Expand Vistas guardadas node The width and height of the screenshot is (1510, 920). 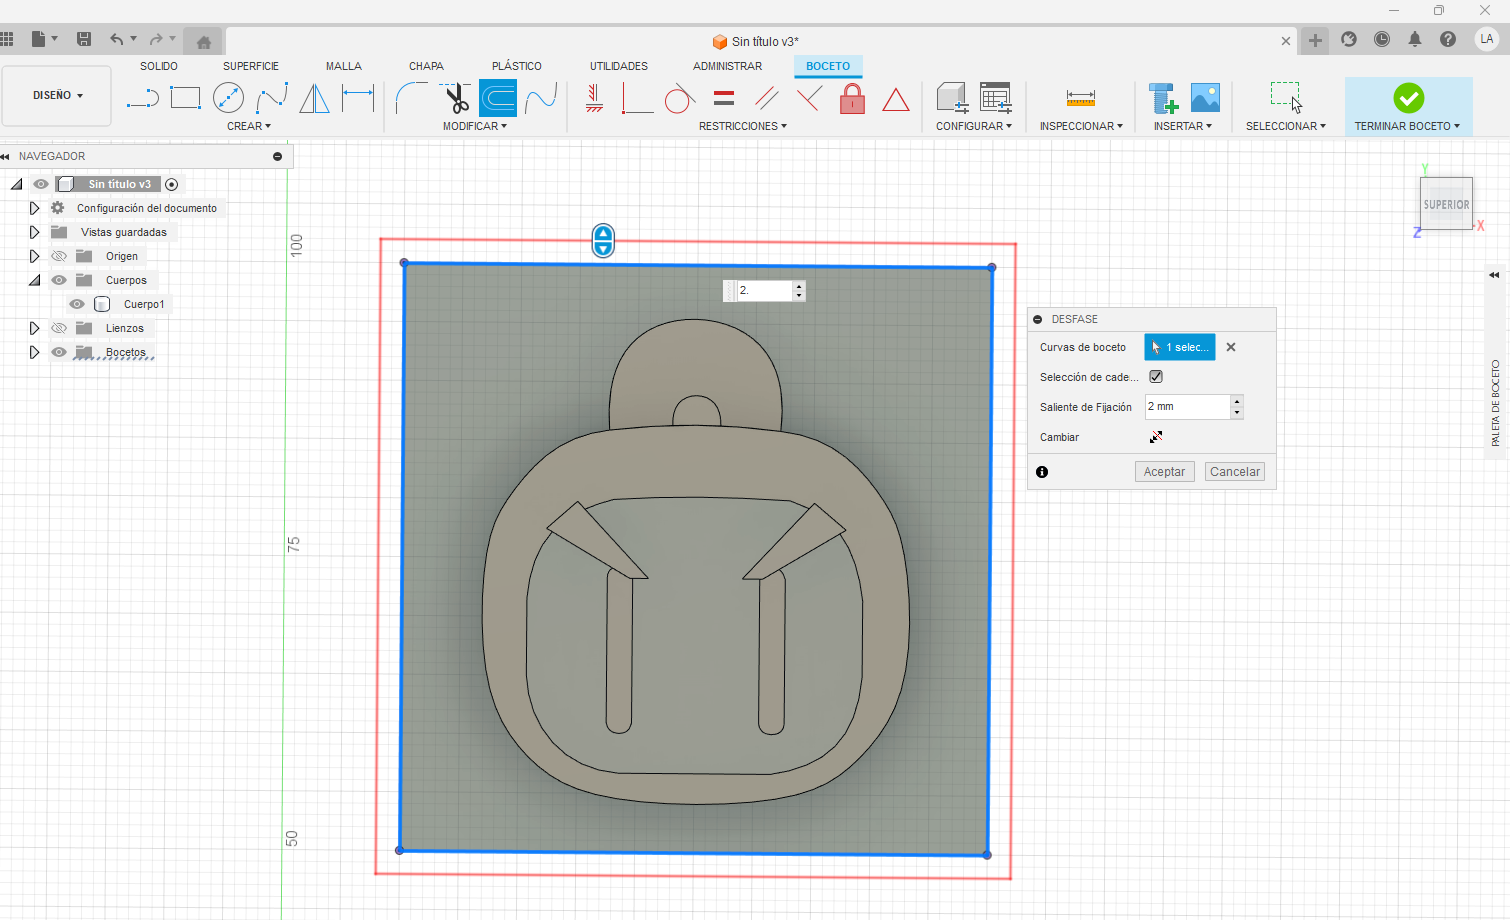(x=34, y=232)
